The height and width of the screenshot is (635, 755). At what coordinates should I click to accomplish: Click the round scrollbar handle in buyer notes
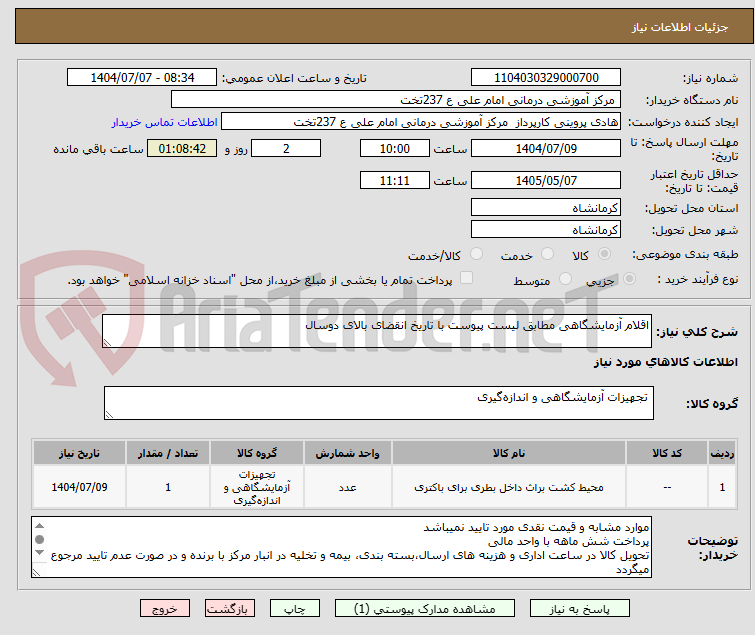coord(39,539)
